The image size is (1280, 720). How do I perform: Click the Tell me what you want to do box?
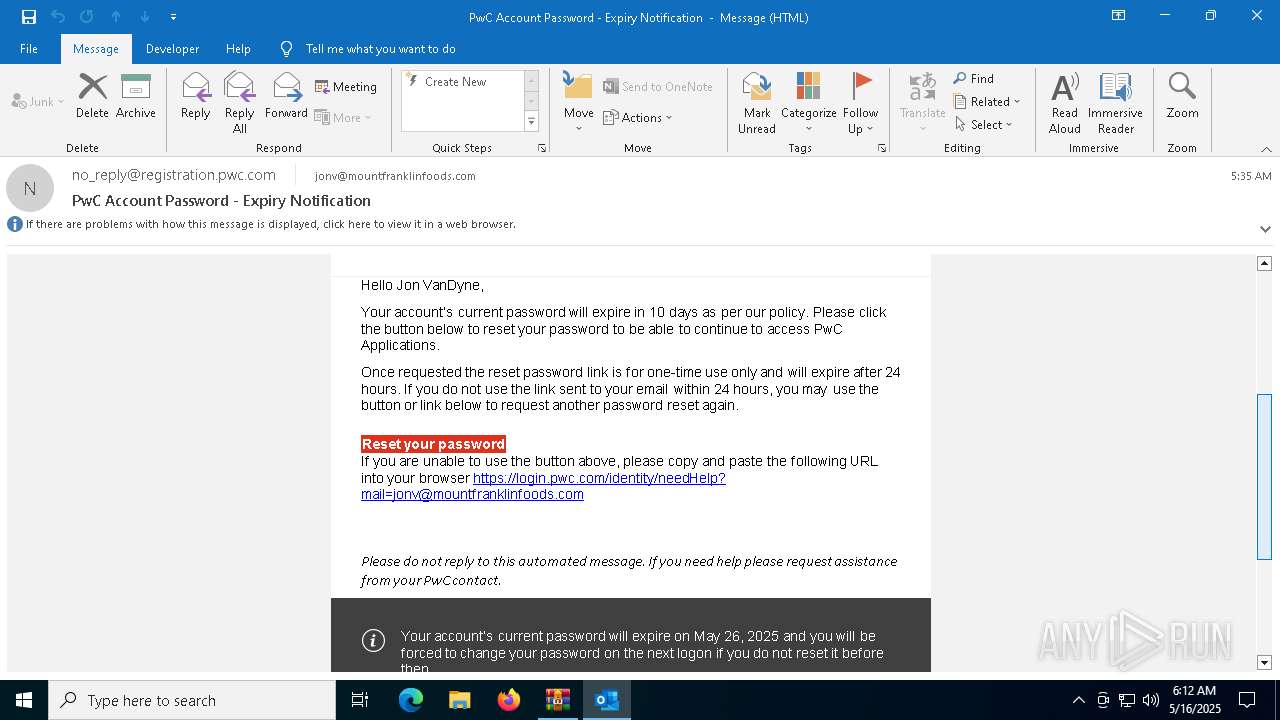coord(380,48)
